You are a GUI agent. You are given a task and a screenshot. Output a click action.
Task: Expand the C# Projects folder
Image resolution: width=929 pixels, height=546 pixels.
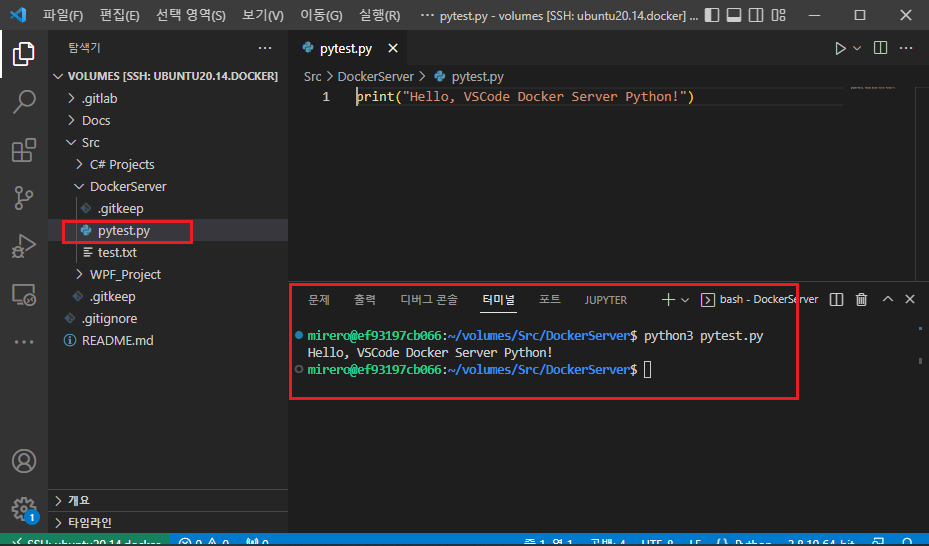pyautogui.click(x=168, y=164)
